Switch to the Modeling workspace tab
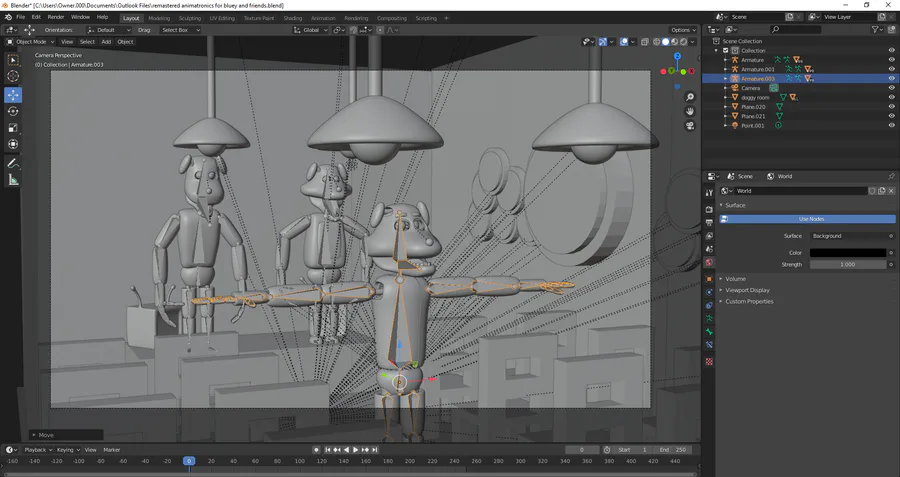 [159, 18]
